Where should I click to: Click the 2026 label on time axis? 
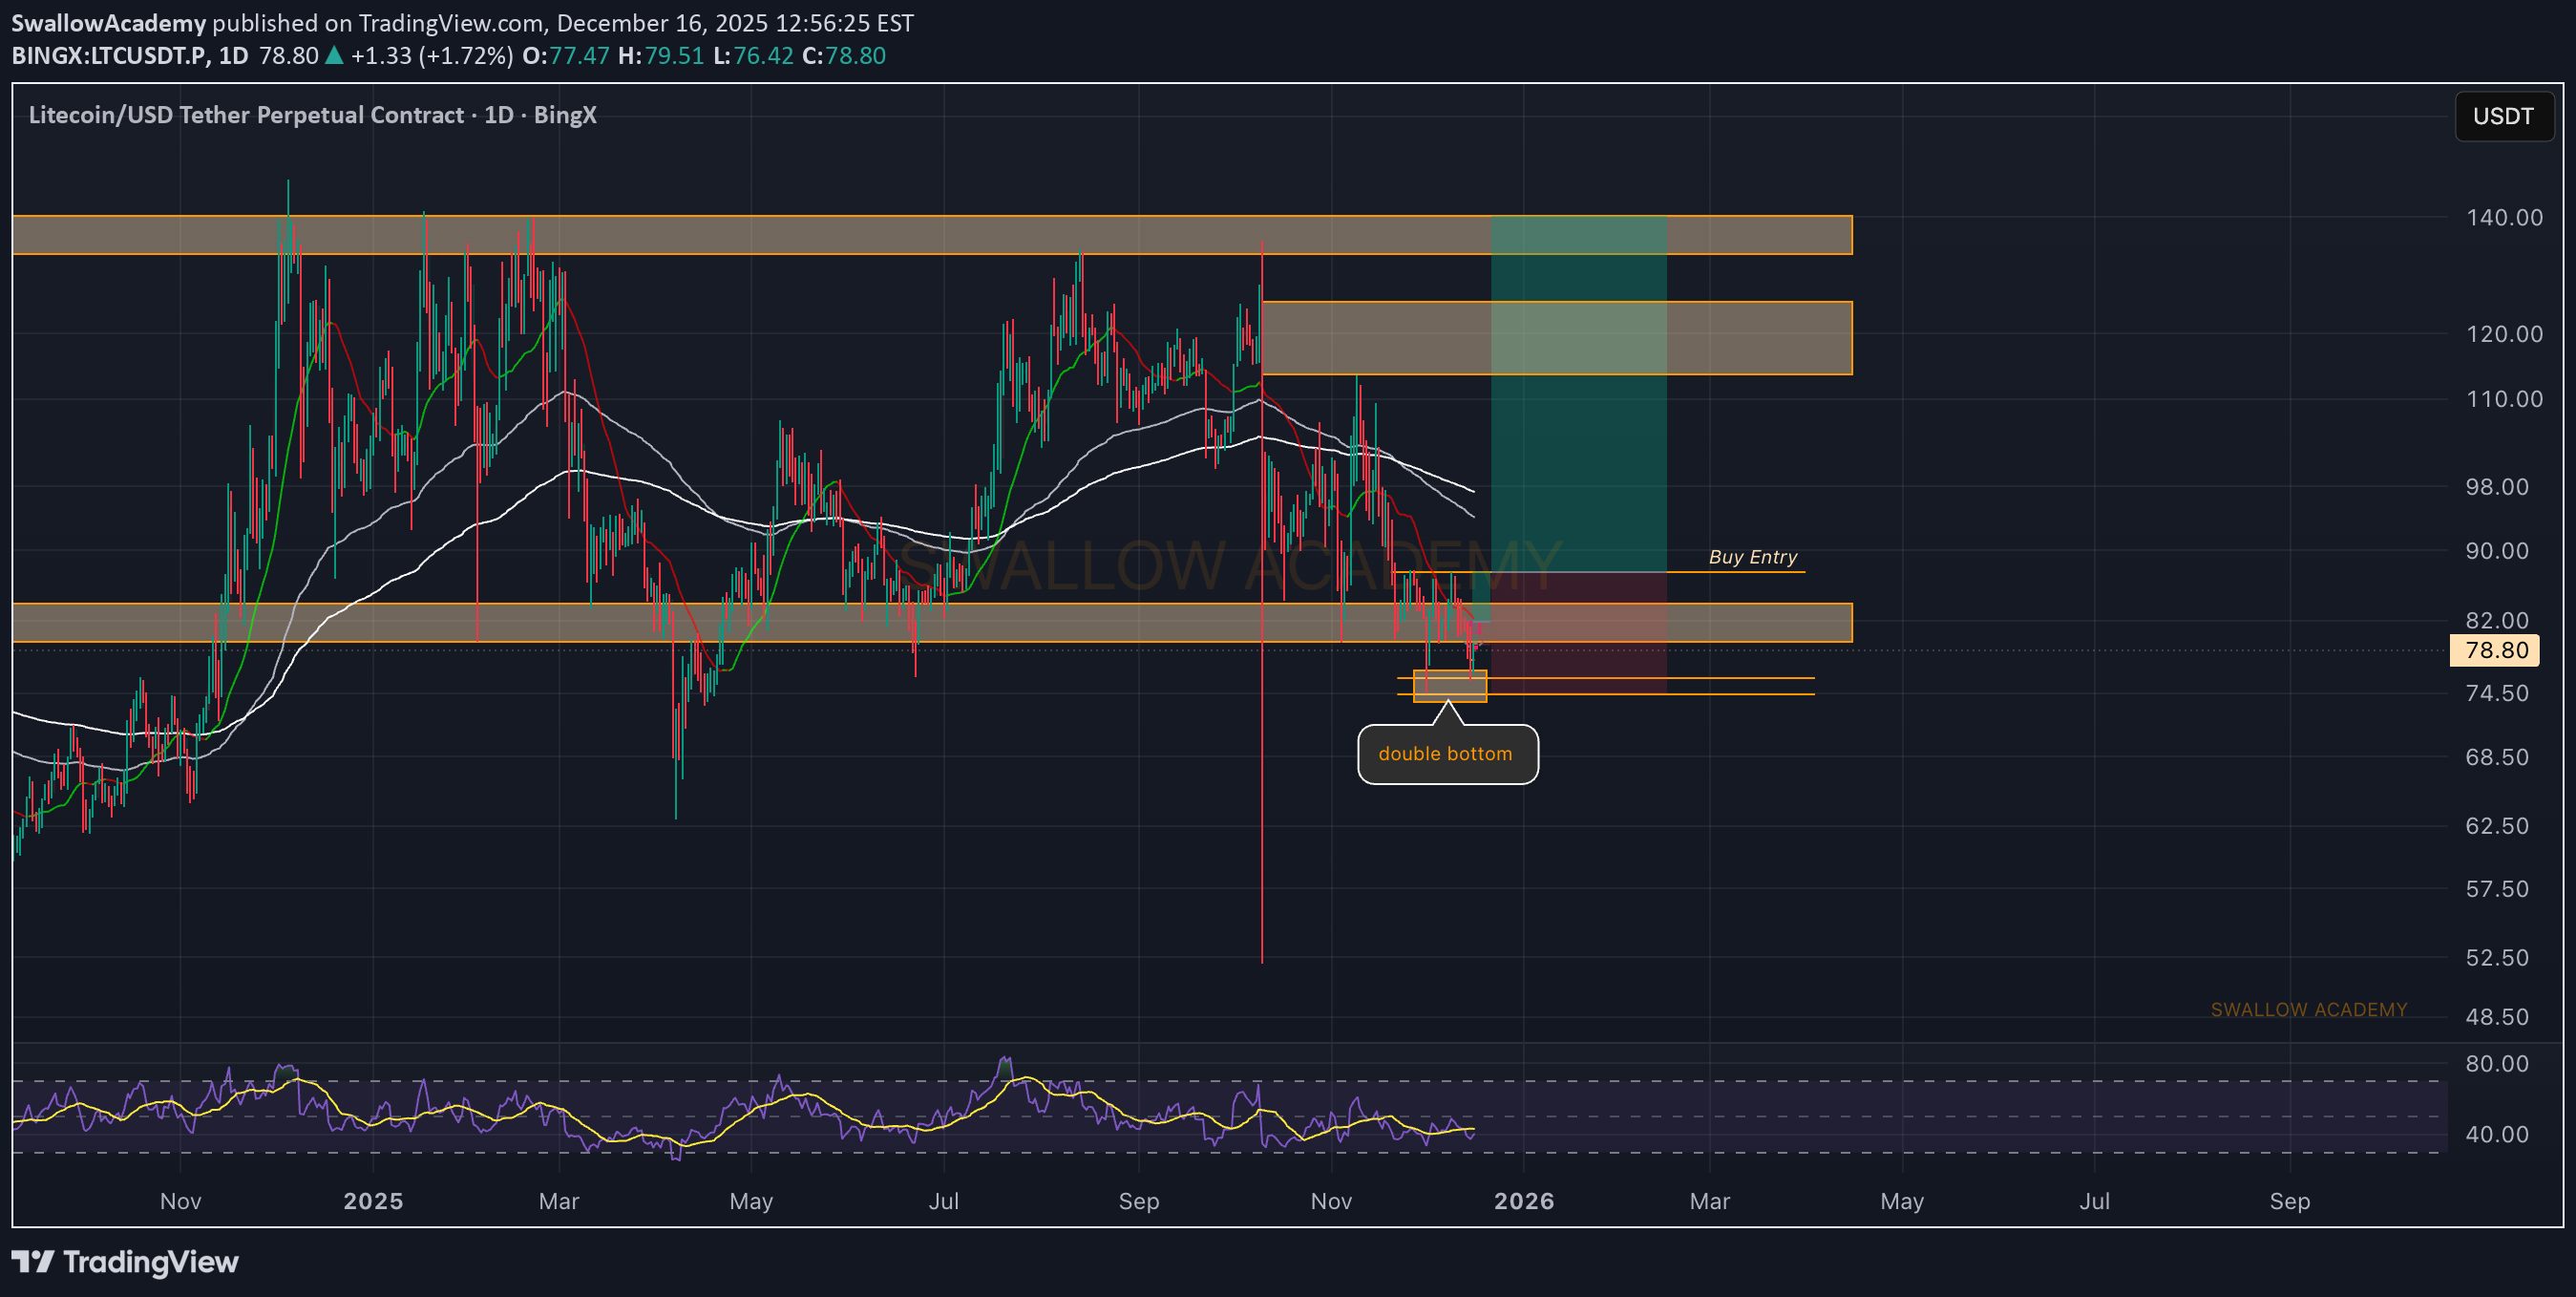click(1523, 1201)
